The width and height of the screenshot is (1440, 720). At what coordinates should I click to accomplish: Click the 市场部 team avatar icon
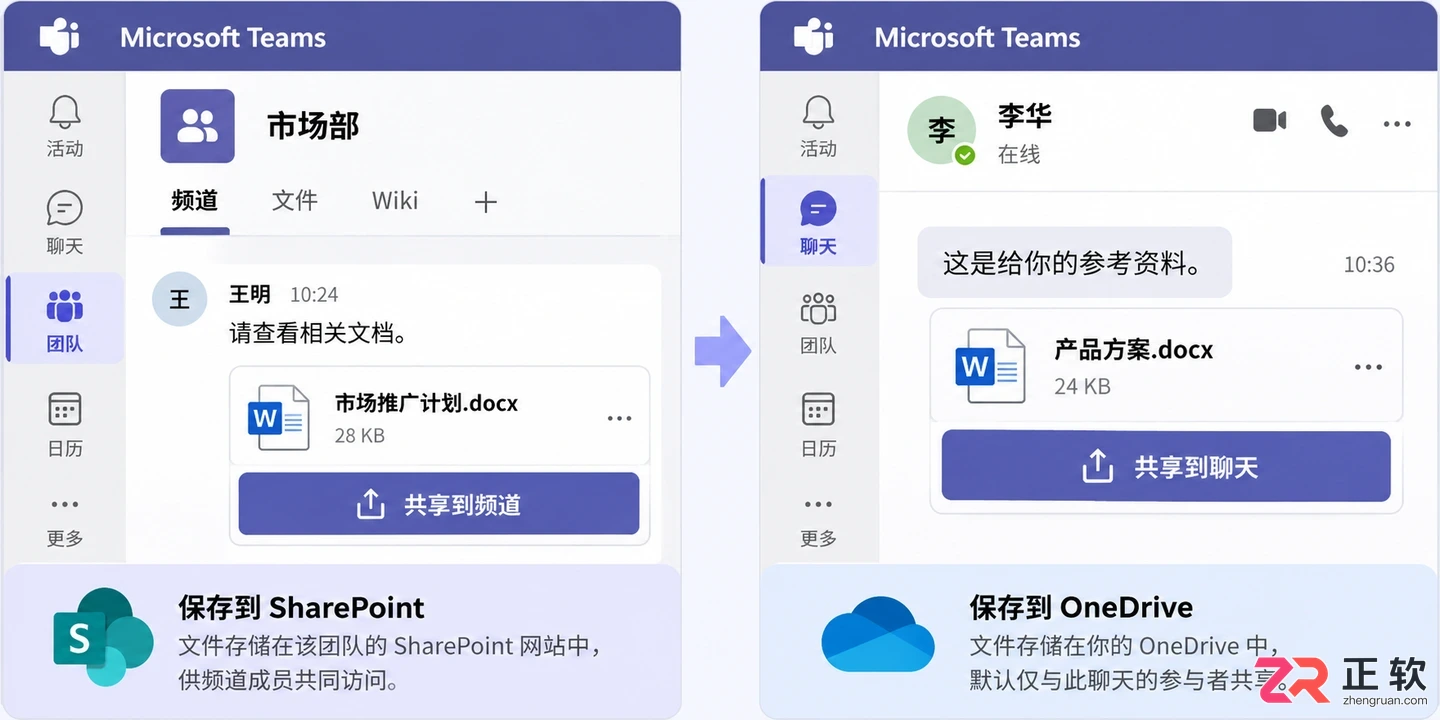[x=197, y=126]
